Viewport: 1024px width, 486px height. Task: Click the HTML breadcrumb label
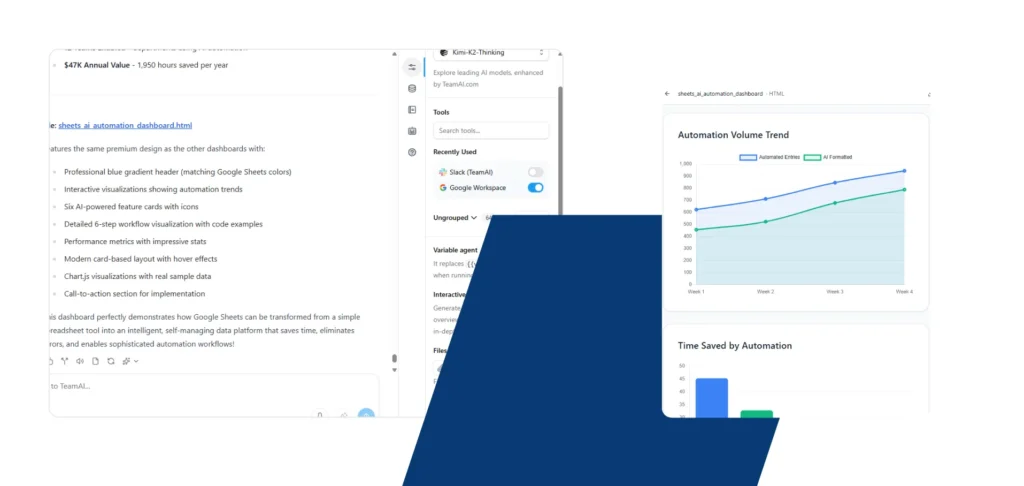pos(776,93)
